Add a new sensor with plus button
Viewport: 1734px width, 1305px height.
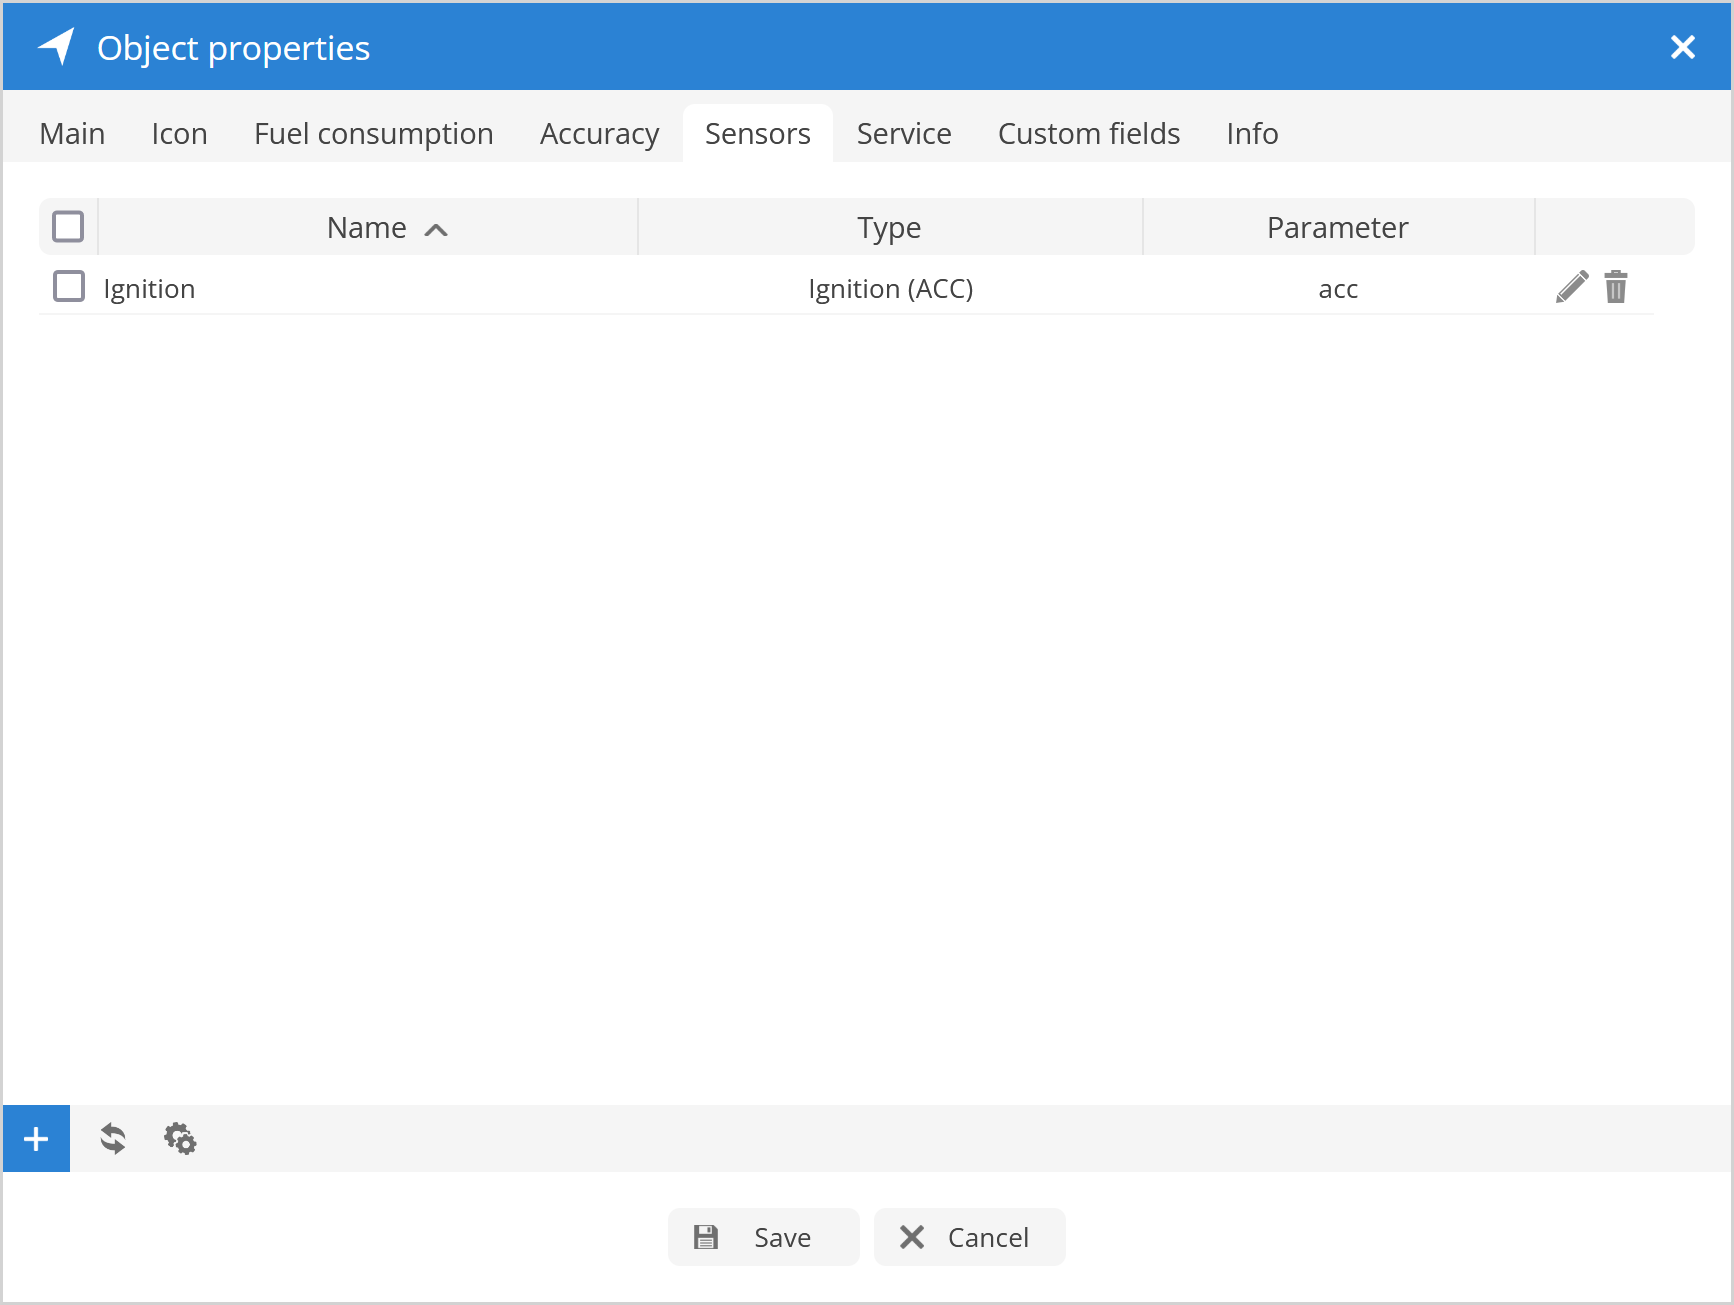(x=36, y=1138)
